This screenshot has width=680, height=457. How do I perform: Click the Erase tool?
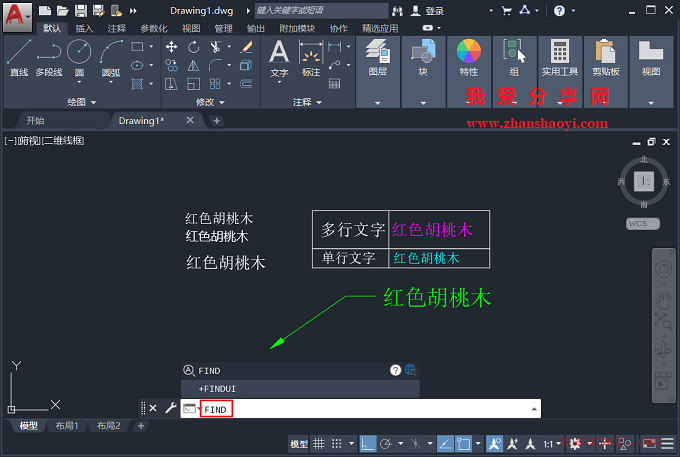[246, 47]
